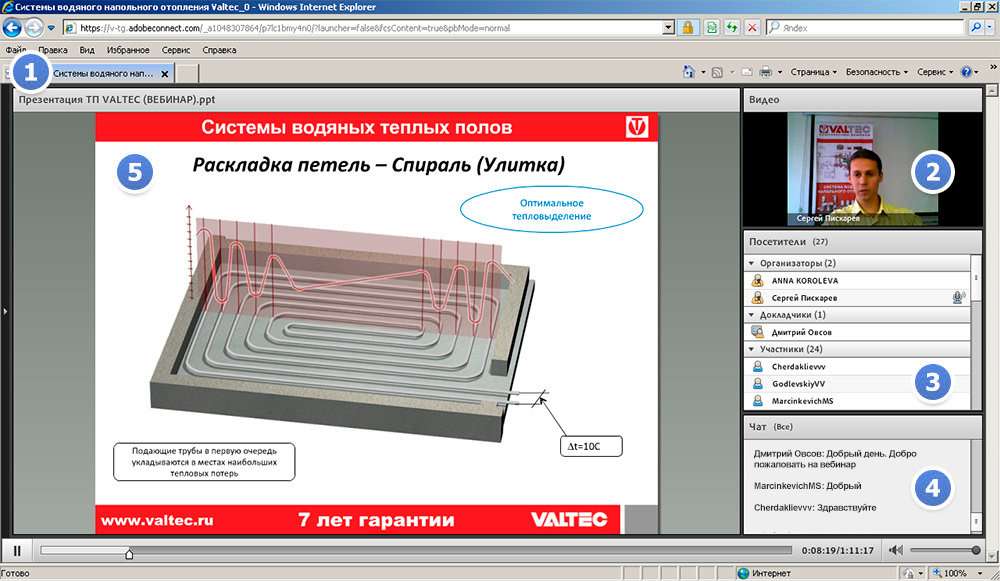Select the Системы водяного нап... tab

[x=103, y=74]
